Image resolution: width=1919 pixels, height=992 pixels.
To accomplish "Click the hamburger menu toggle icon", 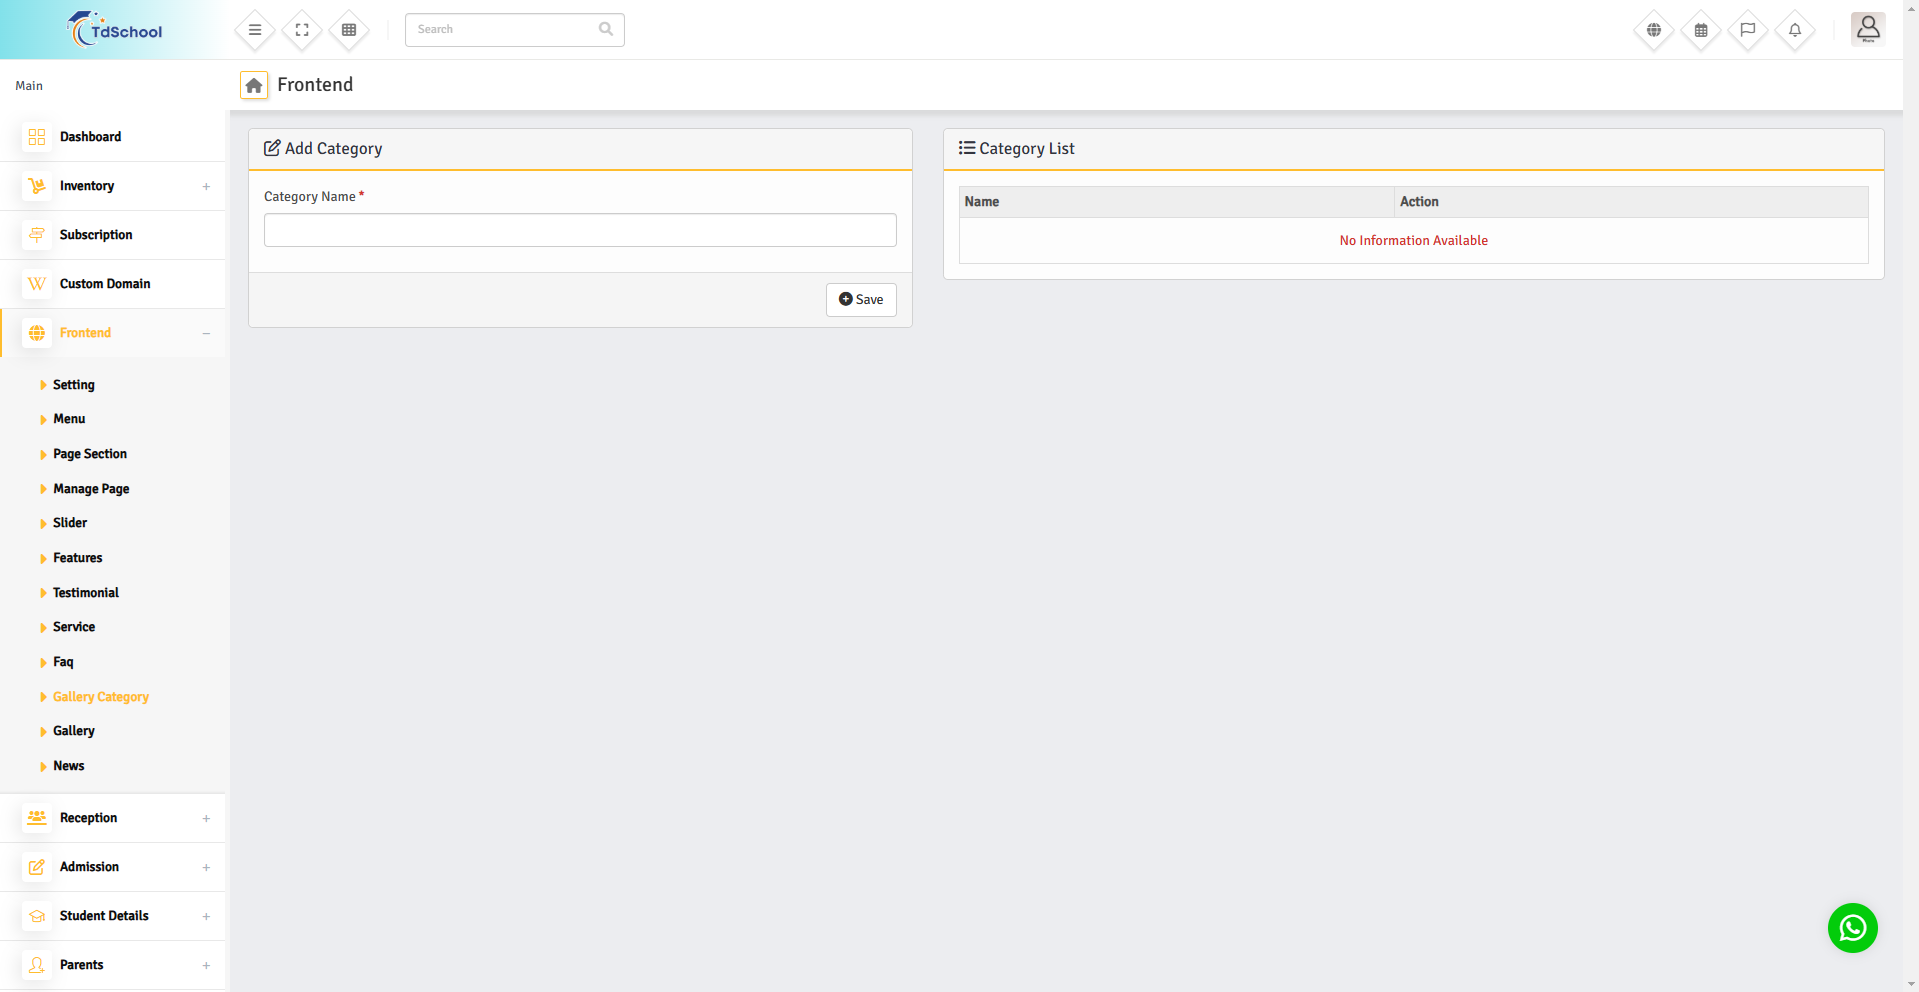I will click(x=255, y=30).
